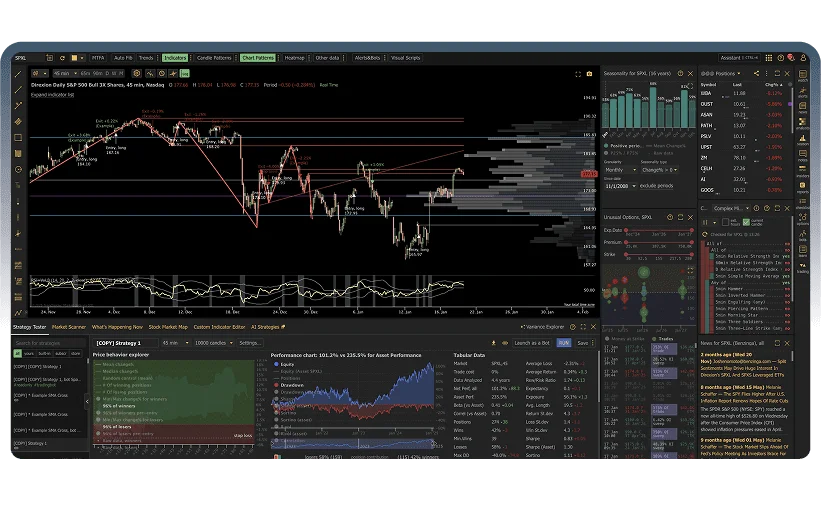Viewport: 821px width, 511px height.
Task: Click the chart settings gear icon
Action: tap(137, 74)
